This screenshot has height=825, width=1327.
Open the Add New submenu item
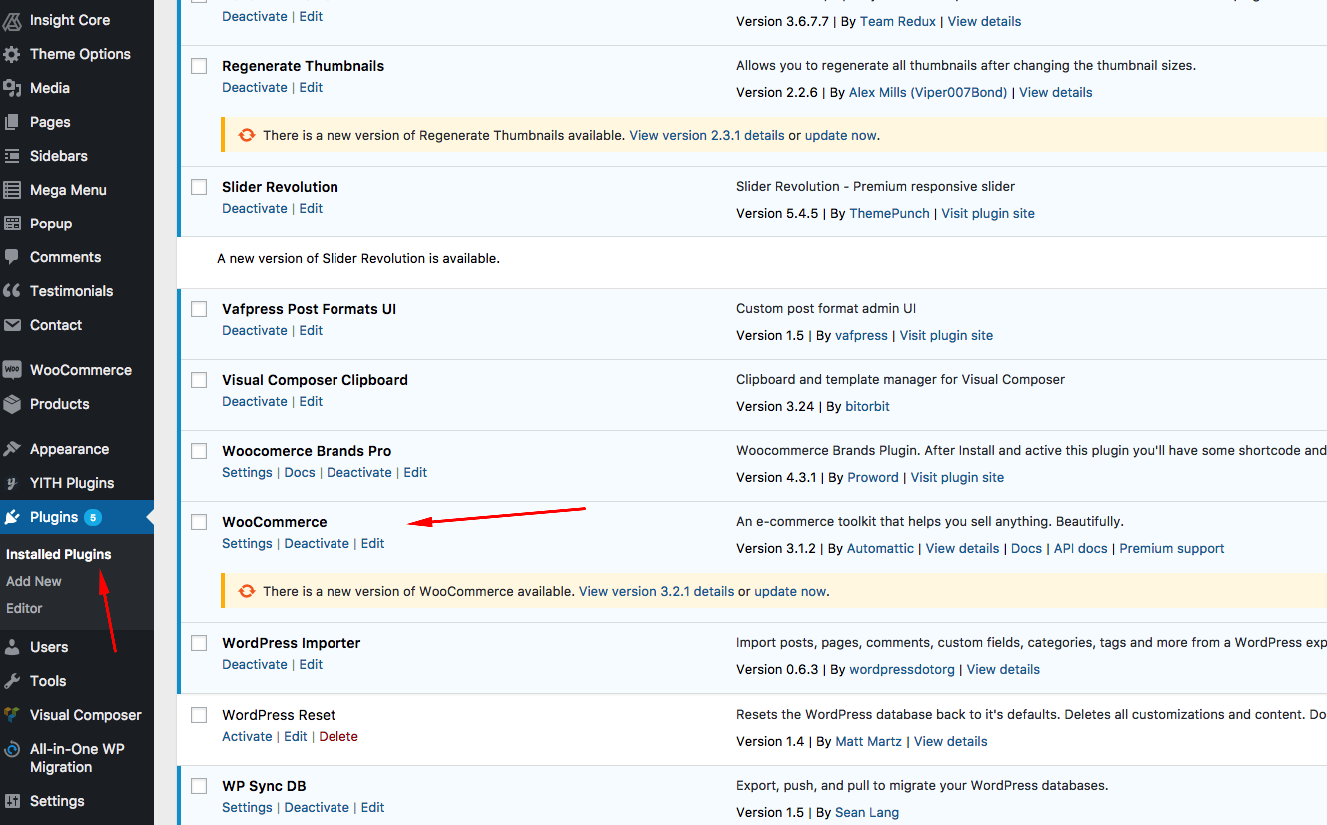pyautogui.click(x=34, y=581)
